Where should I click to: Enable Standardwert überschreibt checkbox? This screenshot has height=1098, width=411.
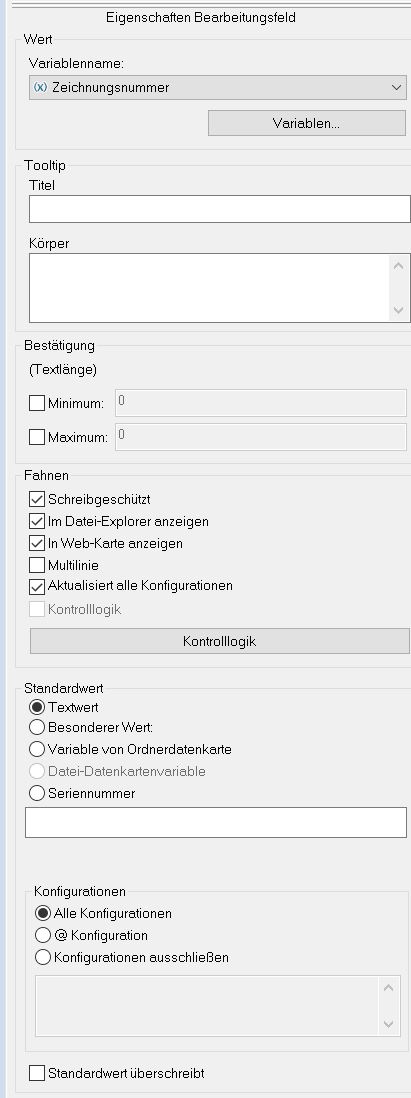(37, 1073)
